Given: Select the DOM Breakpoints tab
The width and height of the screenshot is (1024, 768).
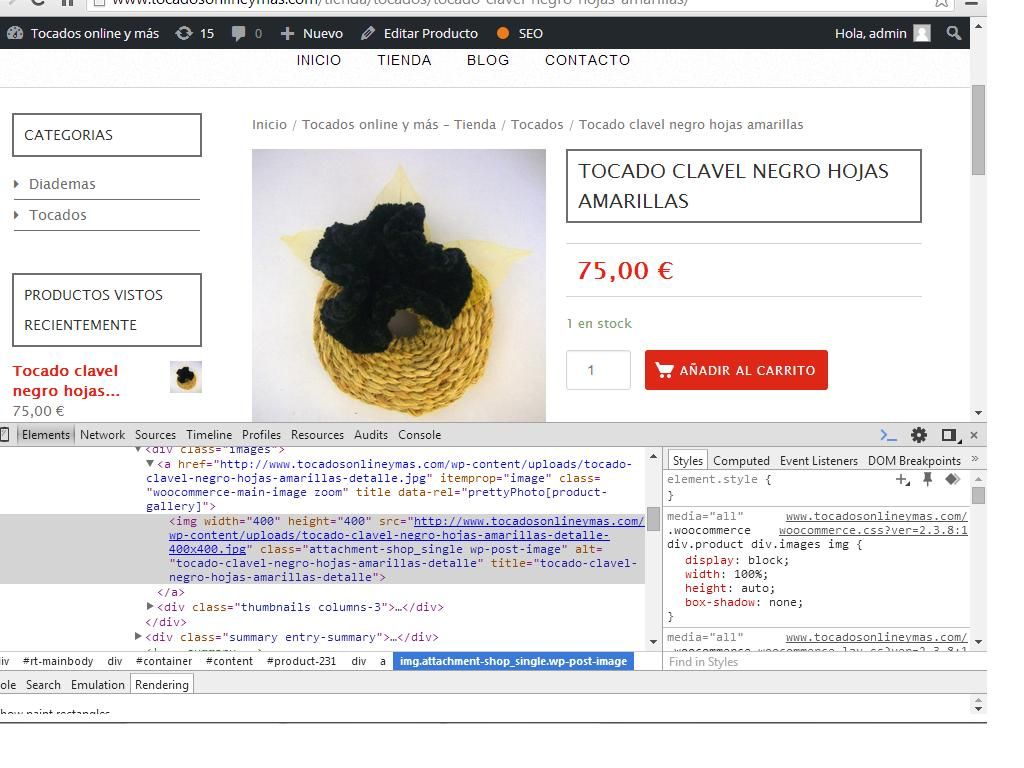Looking at the screenshot, I should [x=914, y=461].
